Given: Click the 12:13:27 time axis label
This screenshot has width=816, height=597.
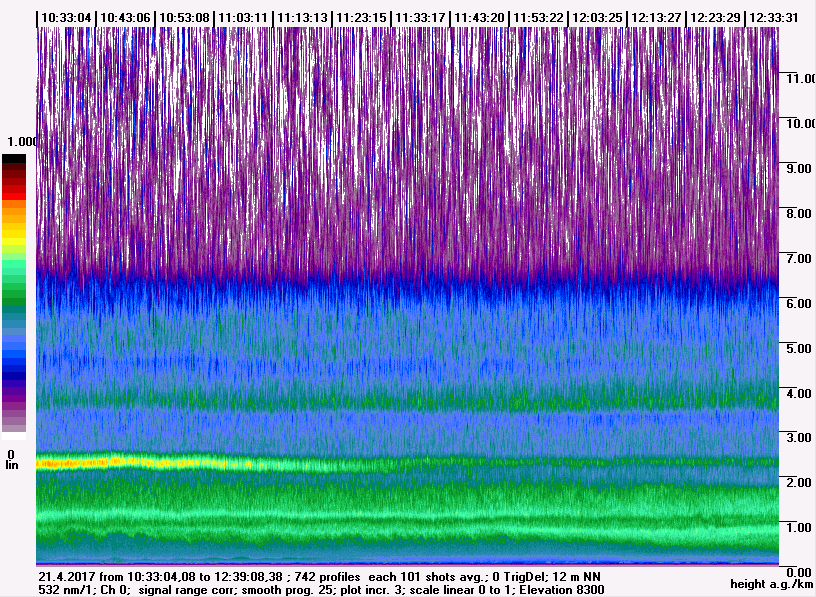Looking at the screenshot, I should click(x=656, y=18).
